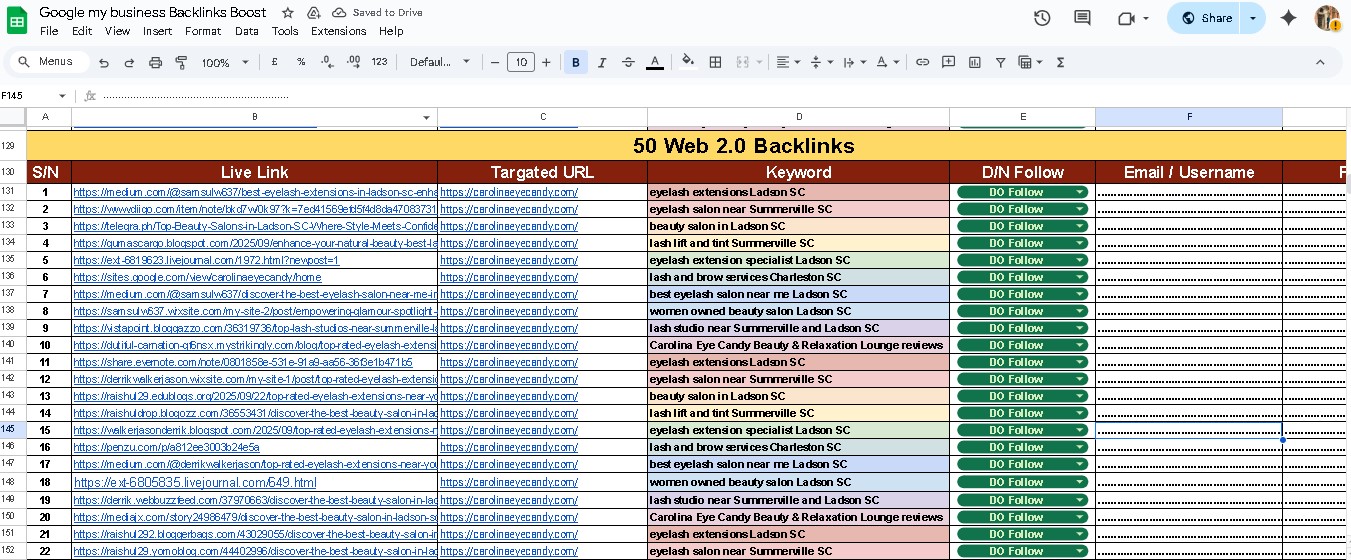Expand the font family dropdown
This screenshot has width=1351, height=560.
[x=440, y=62]
